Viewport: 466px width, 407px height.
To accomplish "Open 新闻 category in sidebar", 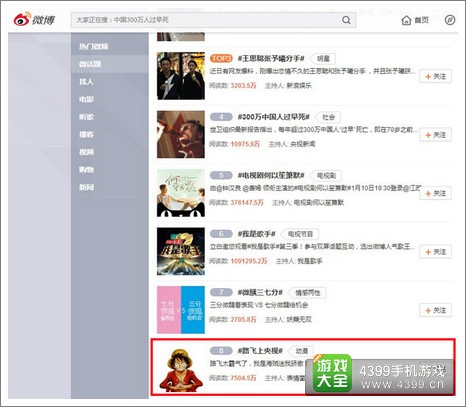I will 86,187.
